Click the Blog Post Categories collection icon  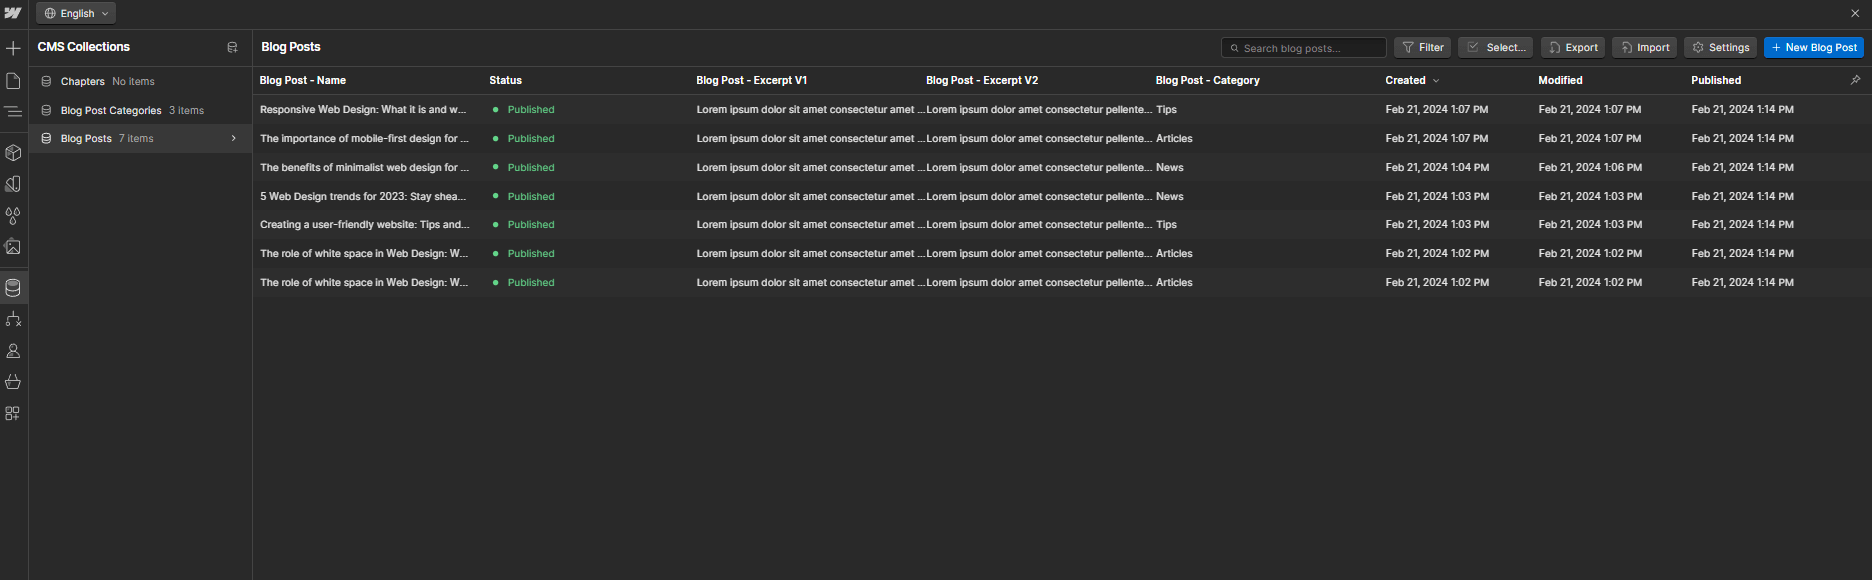[x=46, y=110]
